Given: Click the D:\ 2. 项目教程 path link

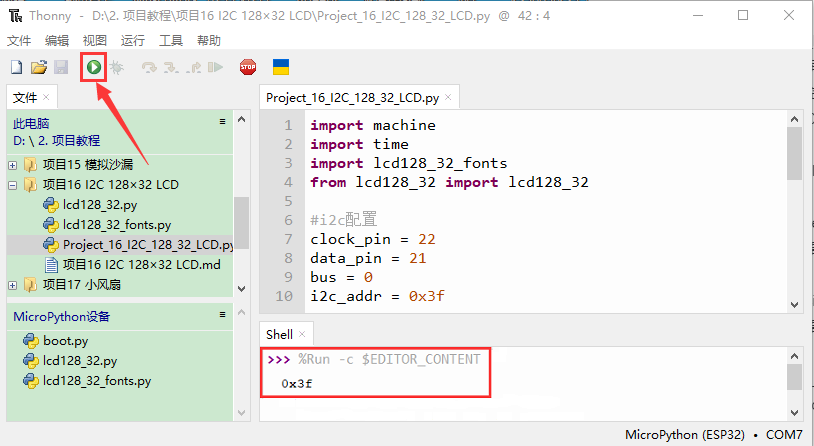Looking at the screenshot, I should pyautogui.click(x=57, y=141).
